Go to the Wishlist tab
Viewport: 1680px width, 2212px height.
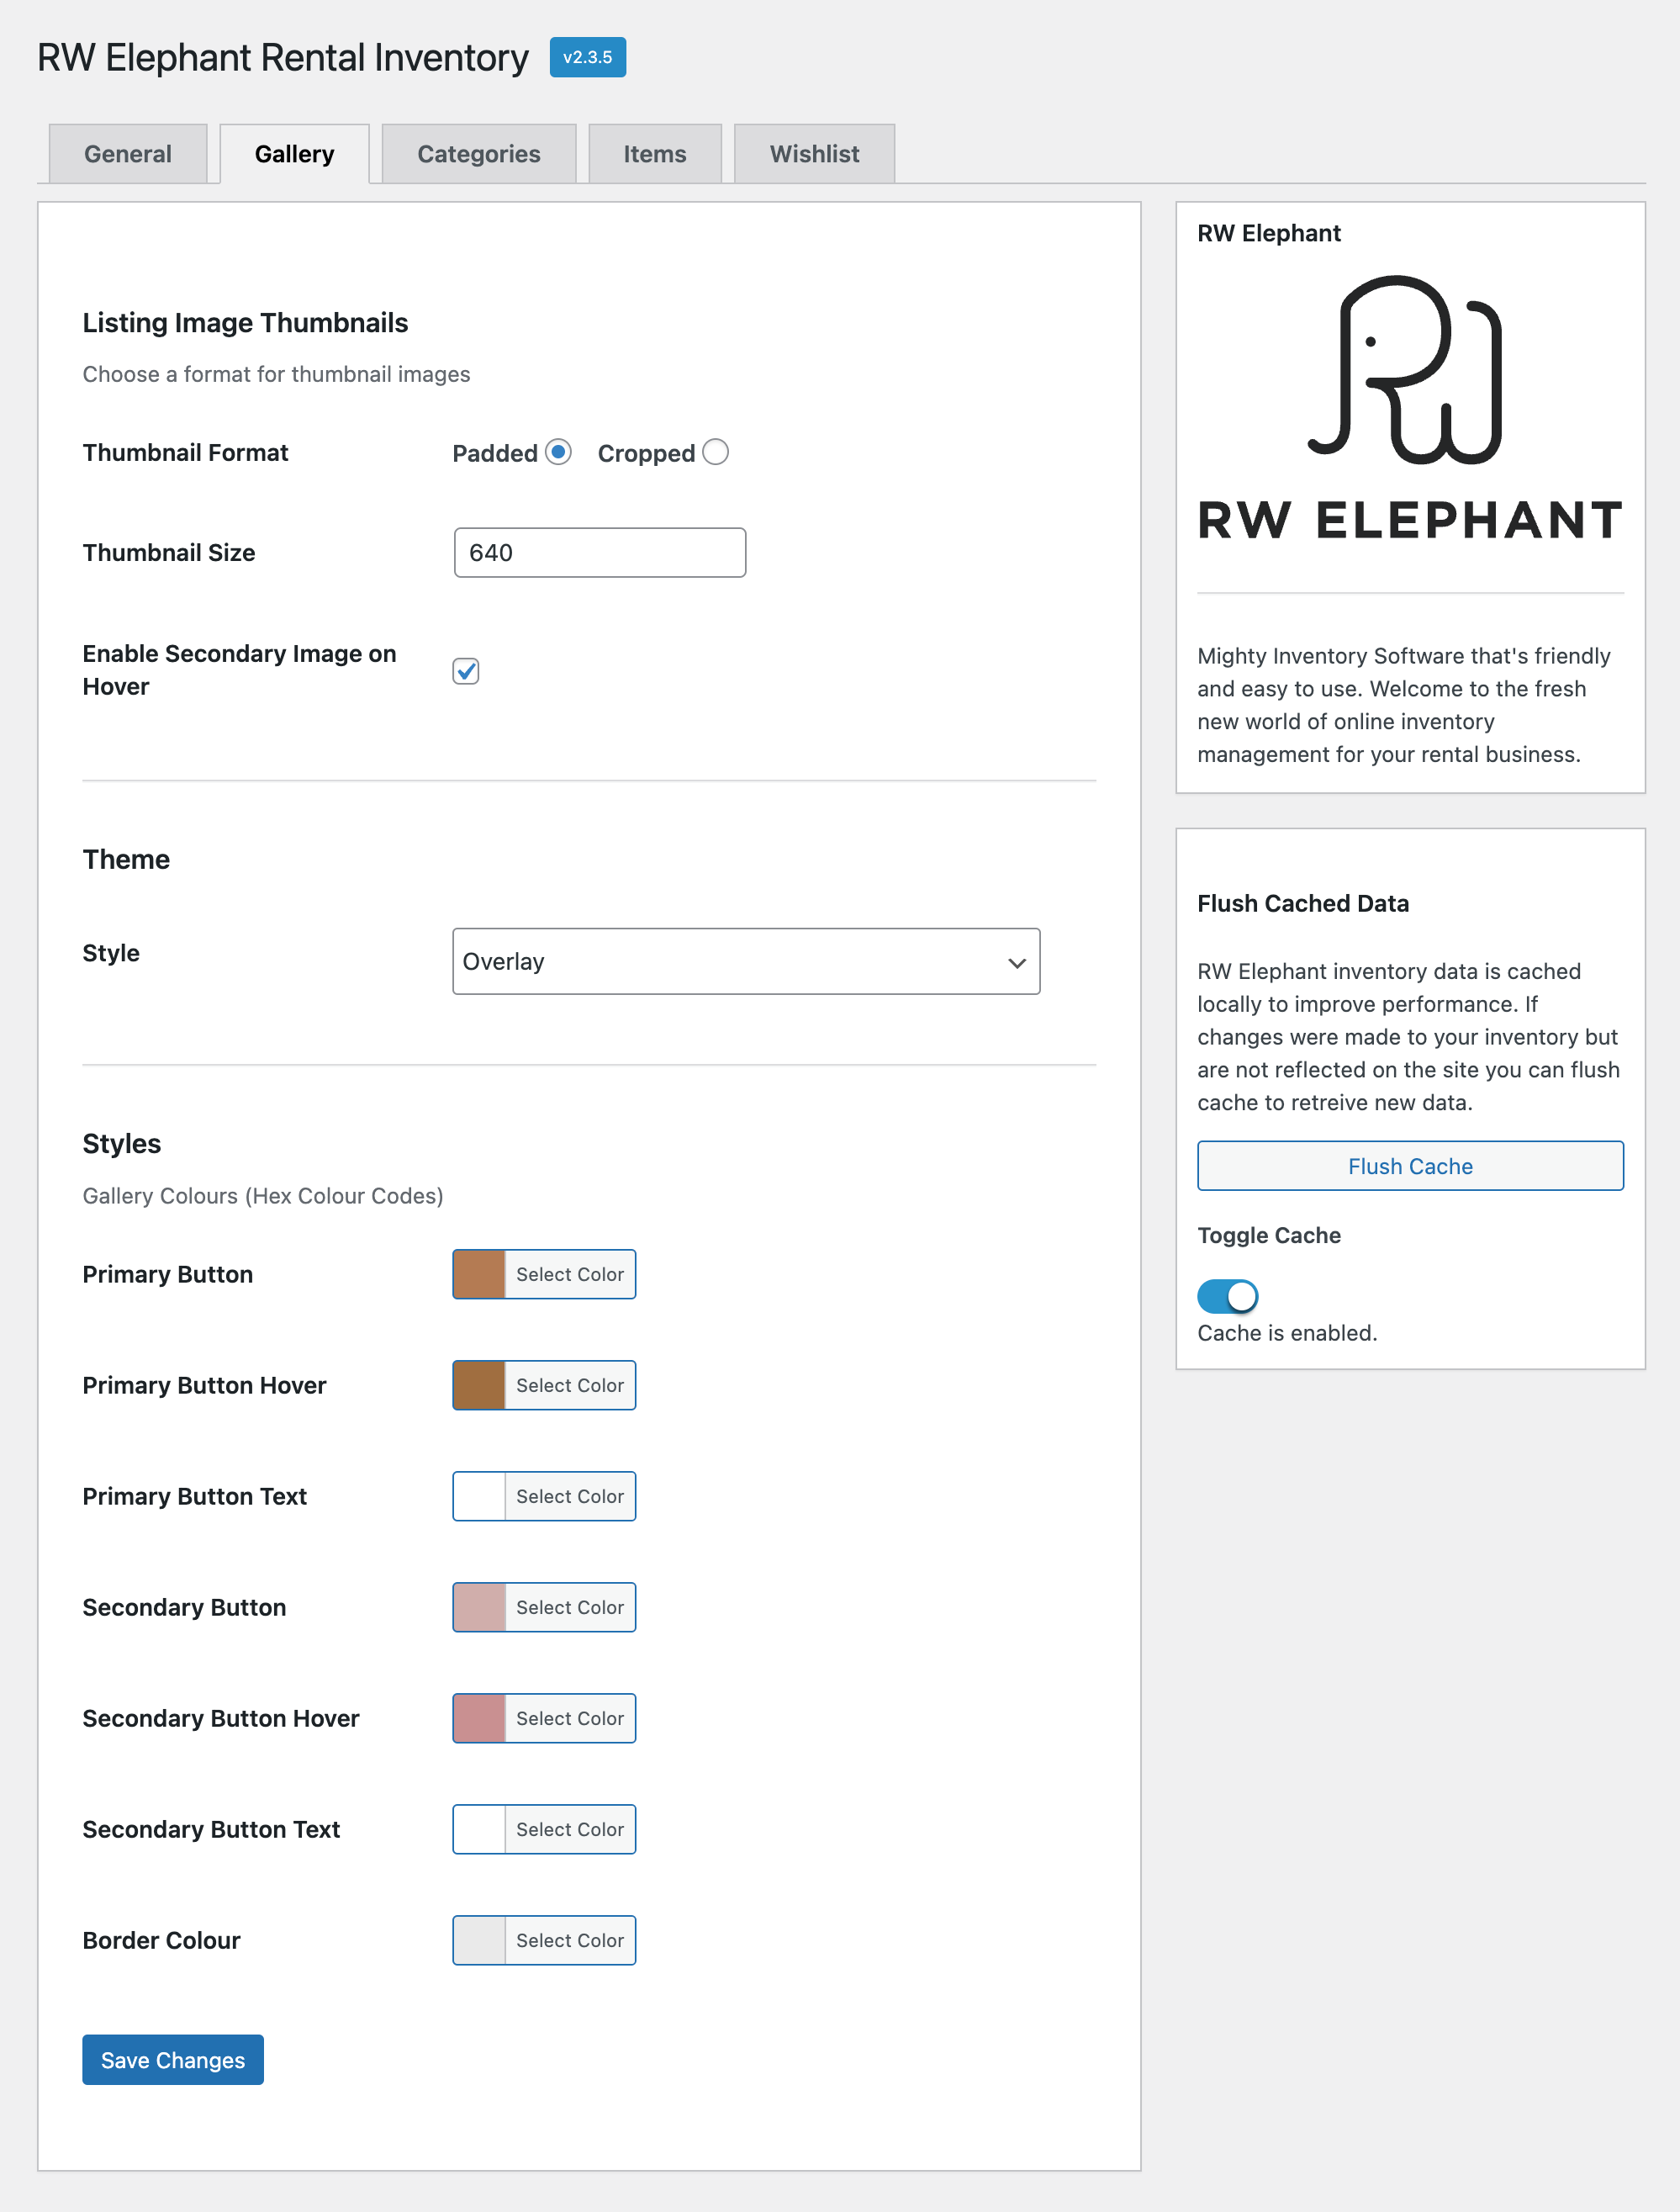(x=814, y=154)
